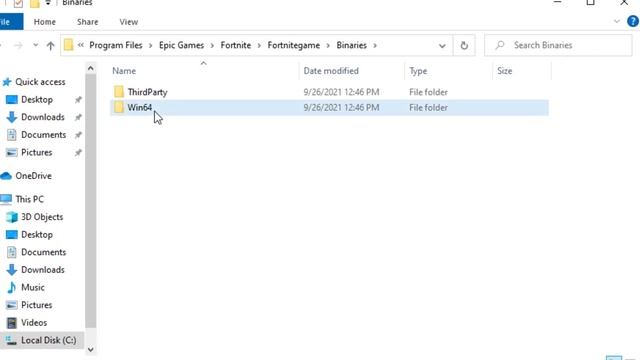
Task: Open Quick Access Toolbar customize dropdown
Action: click(x=48, y=3)
